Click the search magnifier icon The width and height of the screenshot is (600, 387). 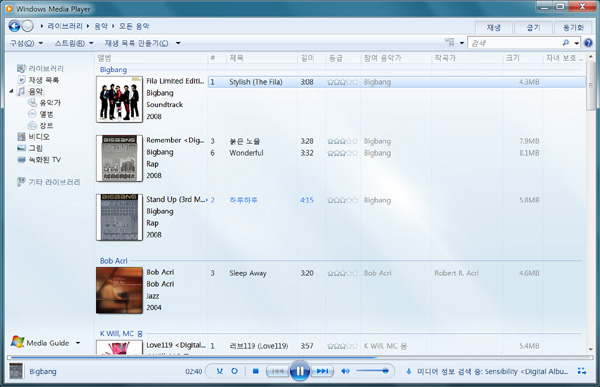pyautogui.click(x=566, y=43)
